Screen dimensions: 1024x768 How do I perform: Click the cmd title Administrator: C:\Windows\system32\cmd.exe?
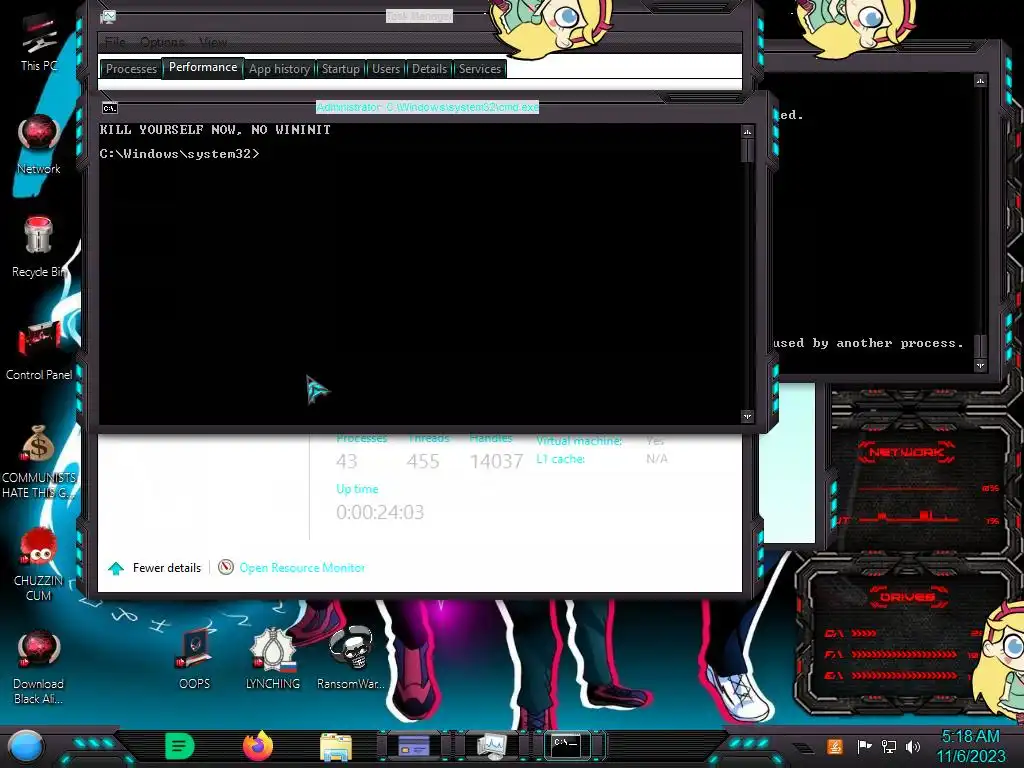tap(428, 107)
